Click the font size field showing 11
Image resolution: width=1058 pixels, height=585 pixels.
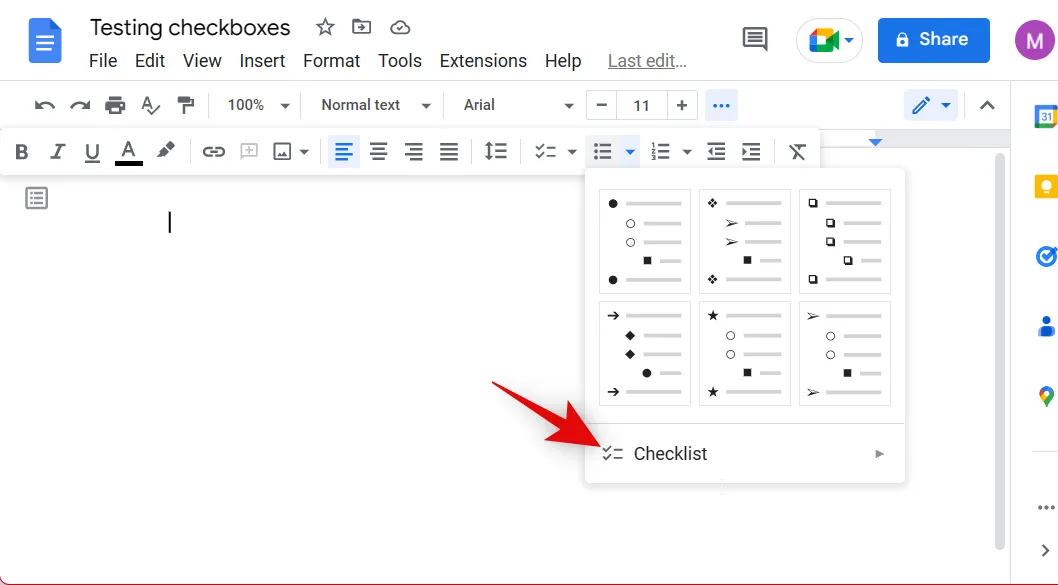[641, 105]
